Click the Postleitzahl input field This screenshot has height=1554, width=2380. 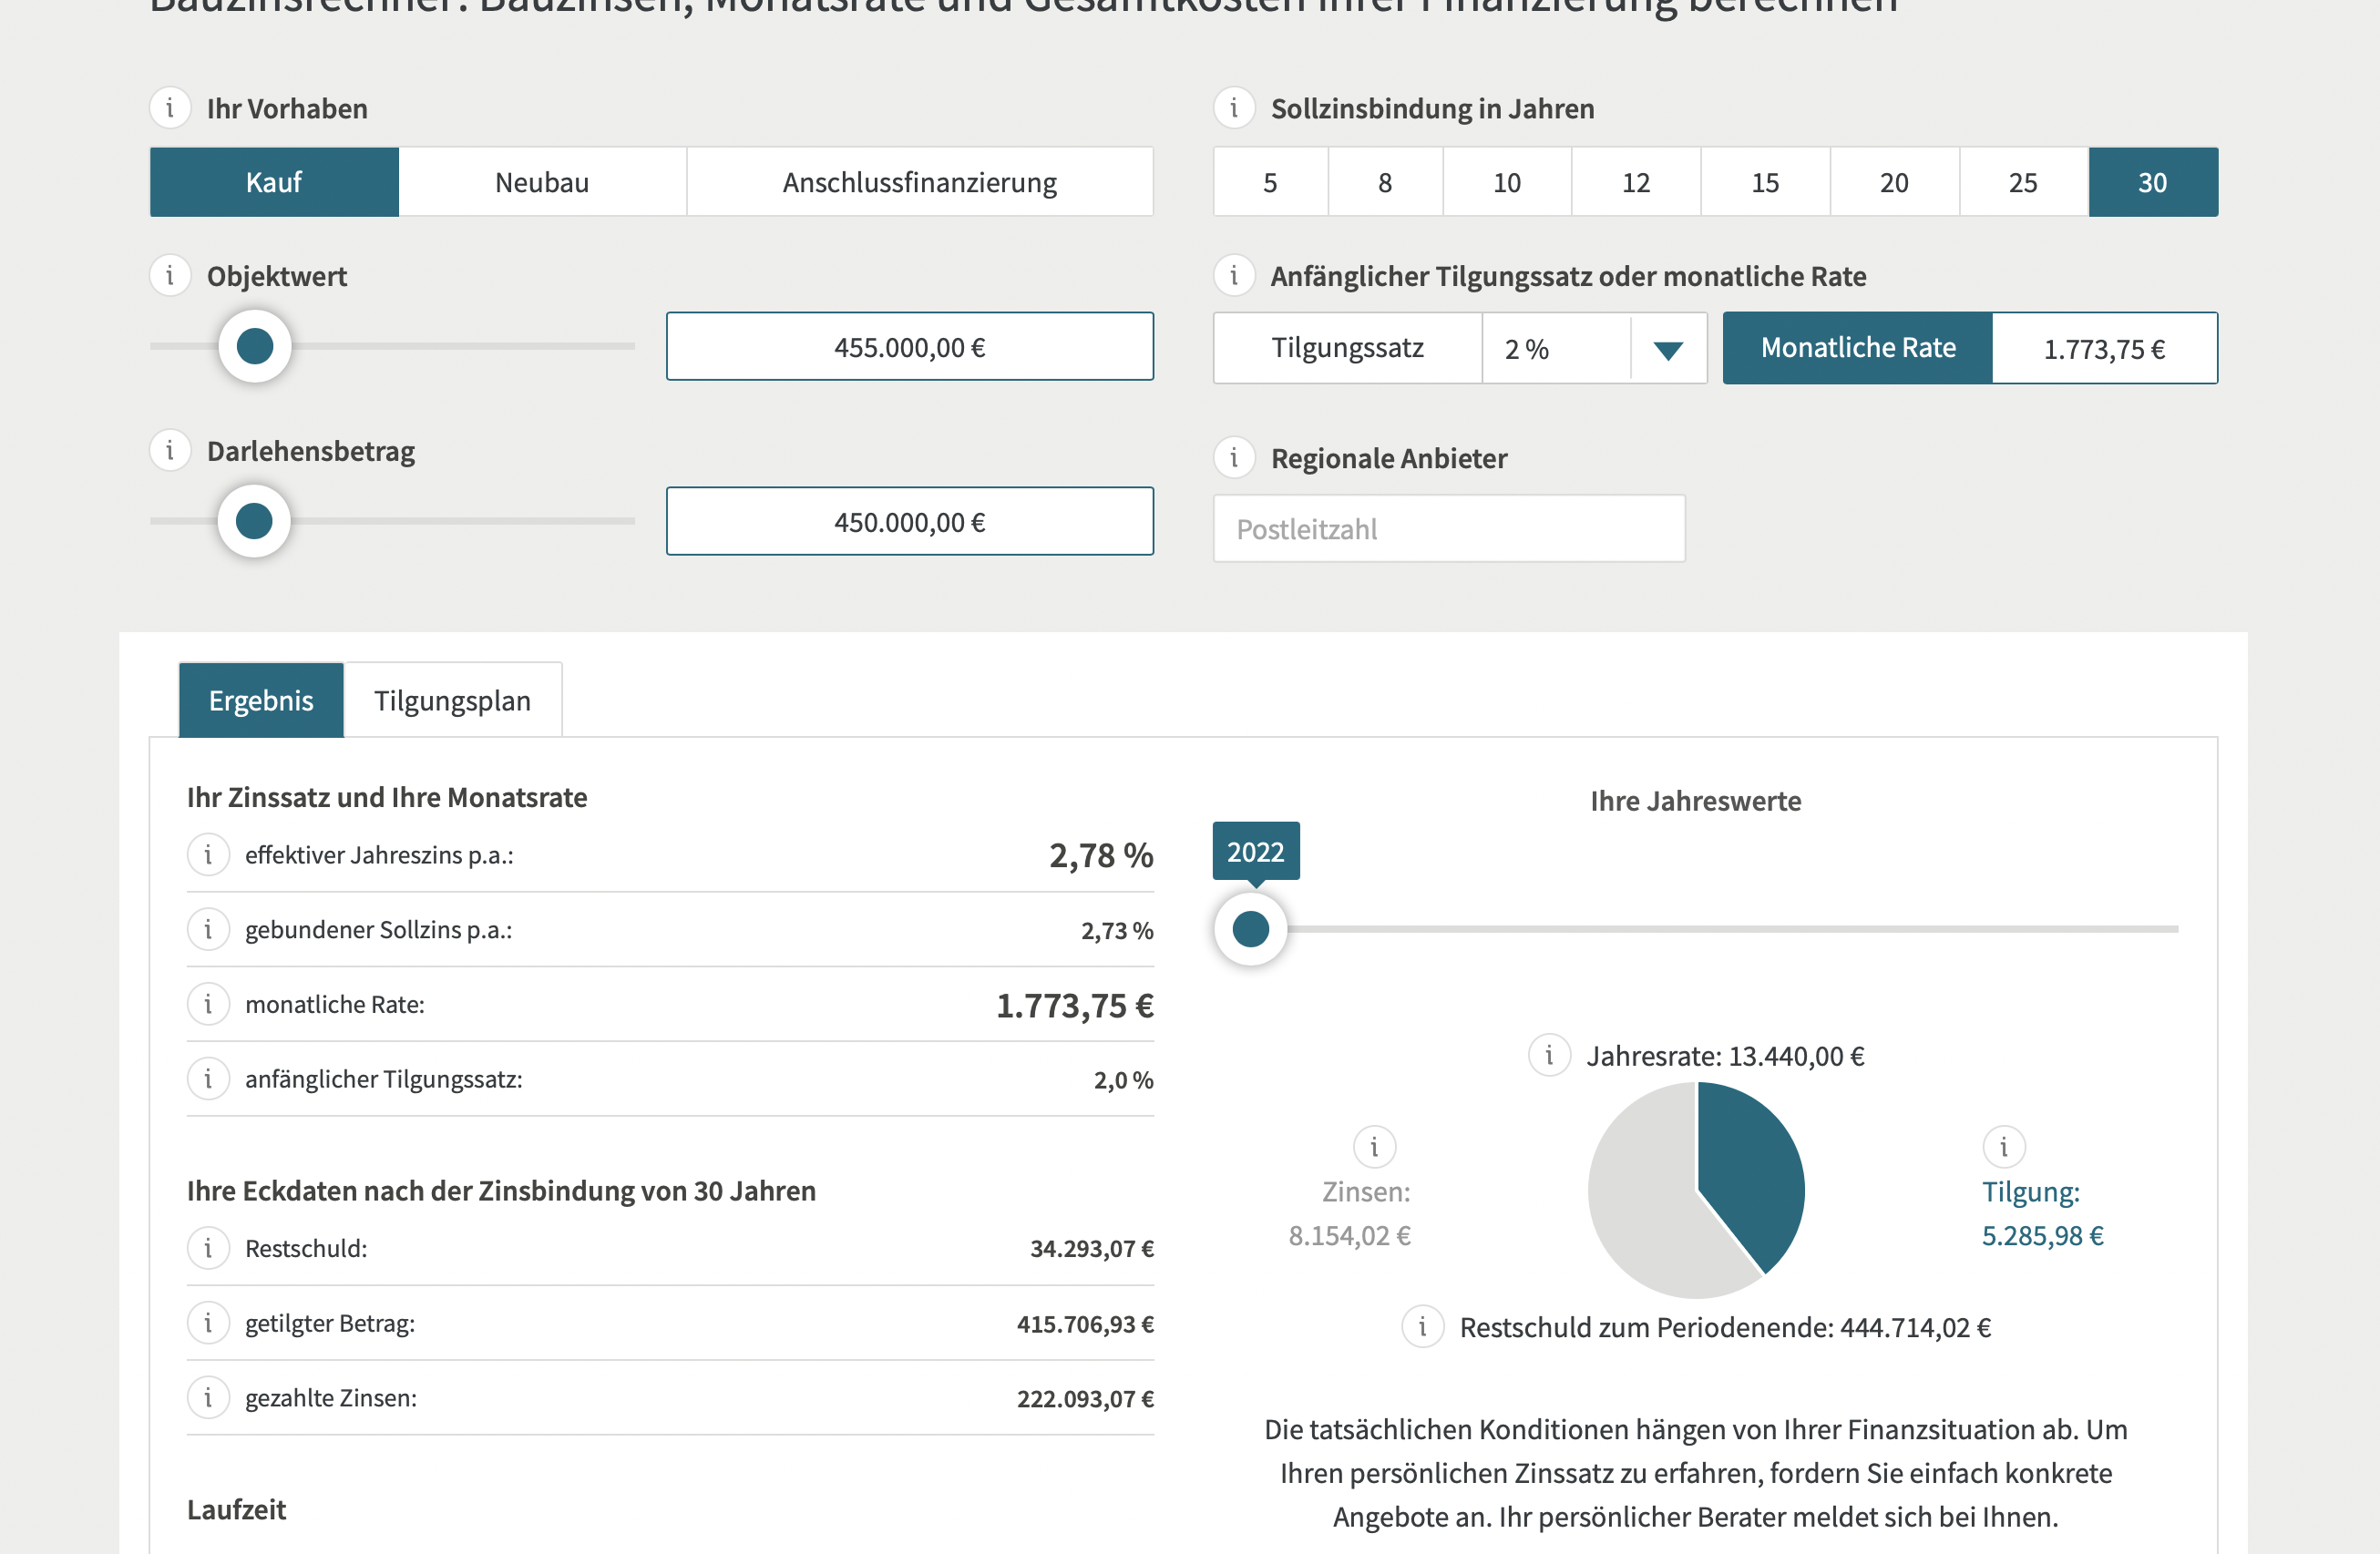(x=1448, y=529)
